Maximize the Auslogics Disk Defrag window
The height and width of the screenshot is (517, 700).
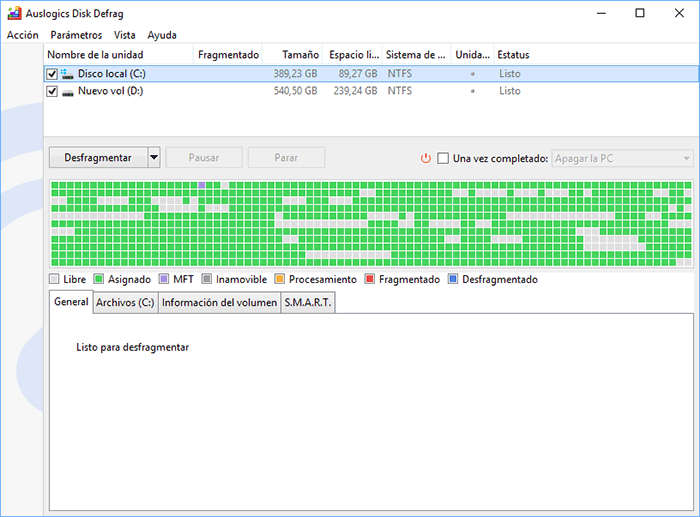click(640, 13)
